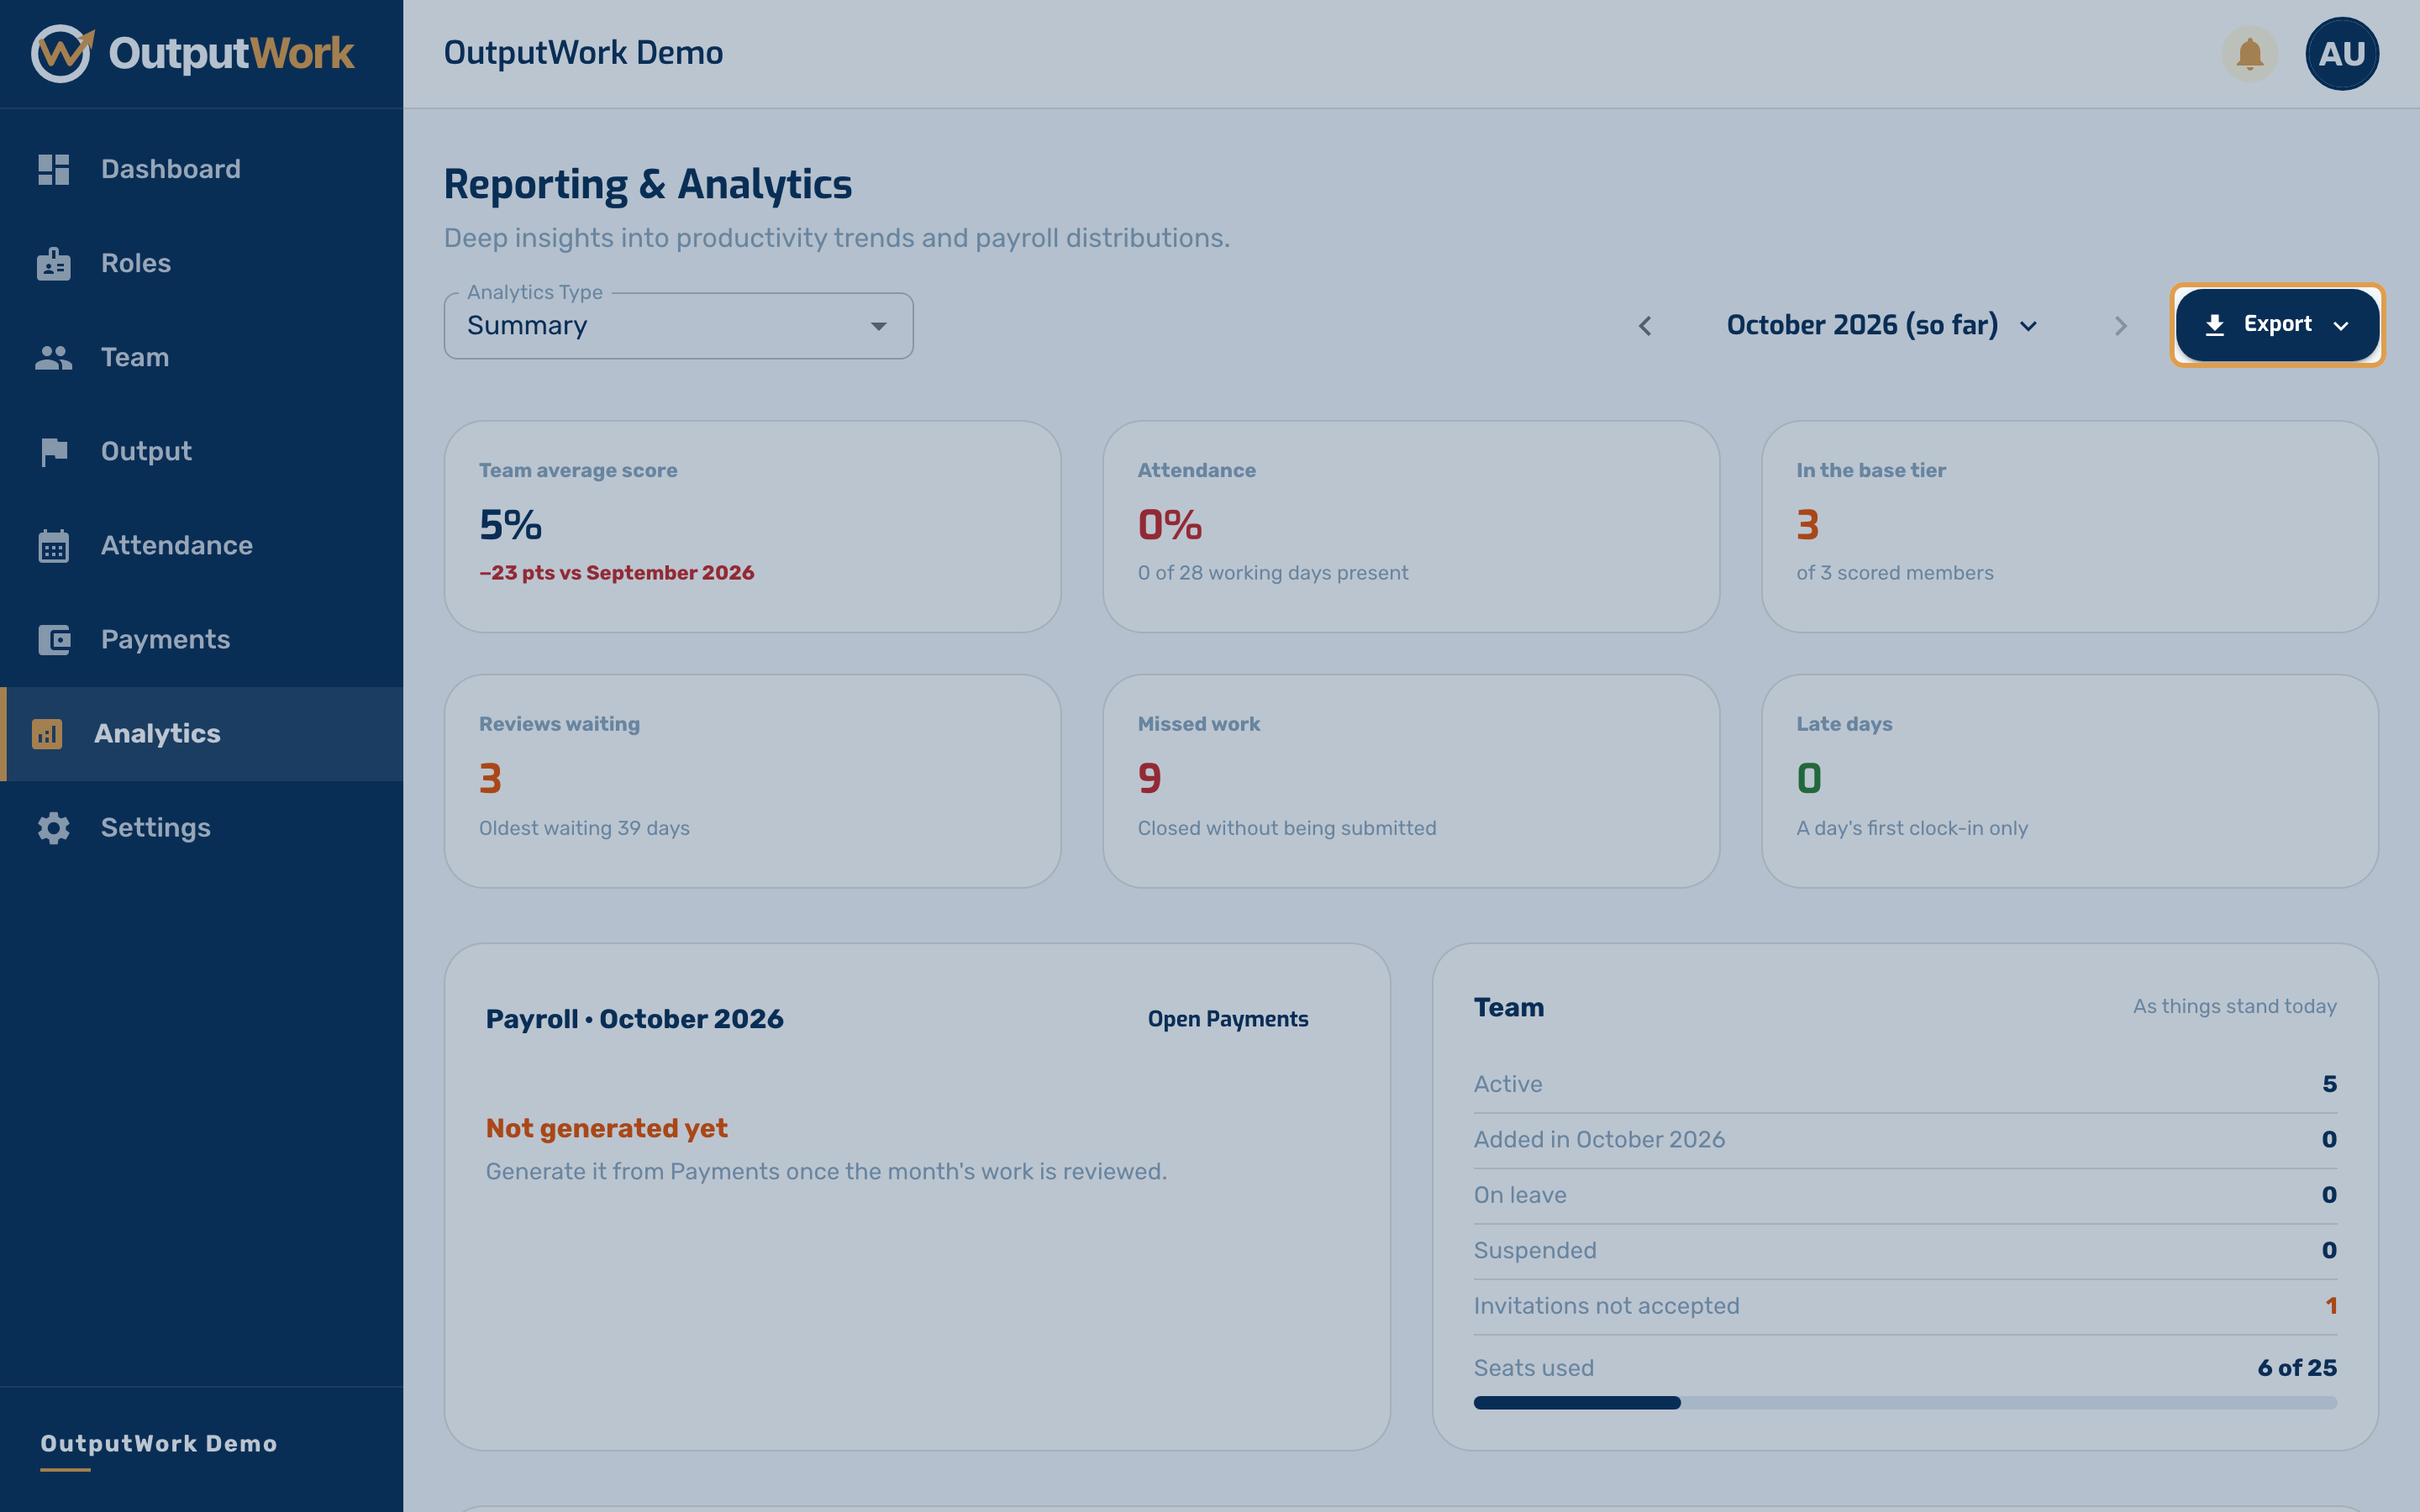Viewport: 2420px width, 1512px height.
Task: Click the 'Not generated yet' payroll status
Action: click(607, 1128)
